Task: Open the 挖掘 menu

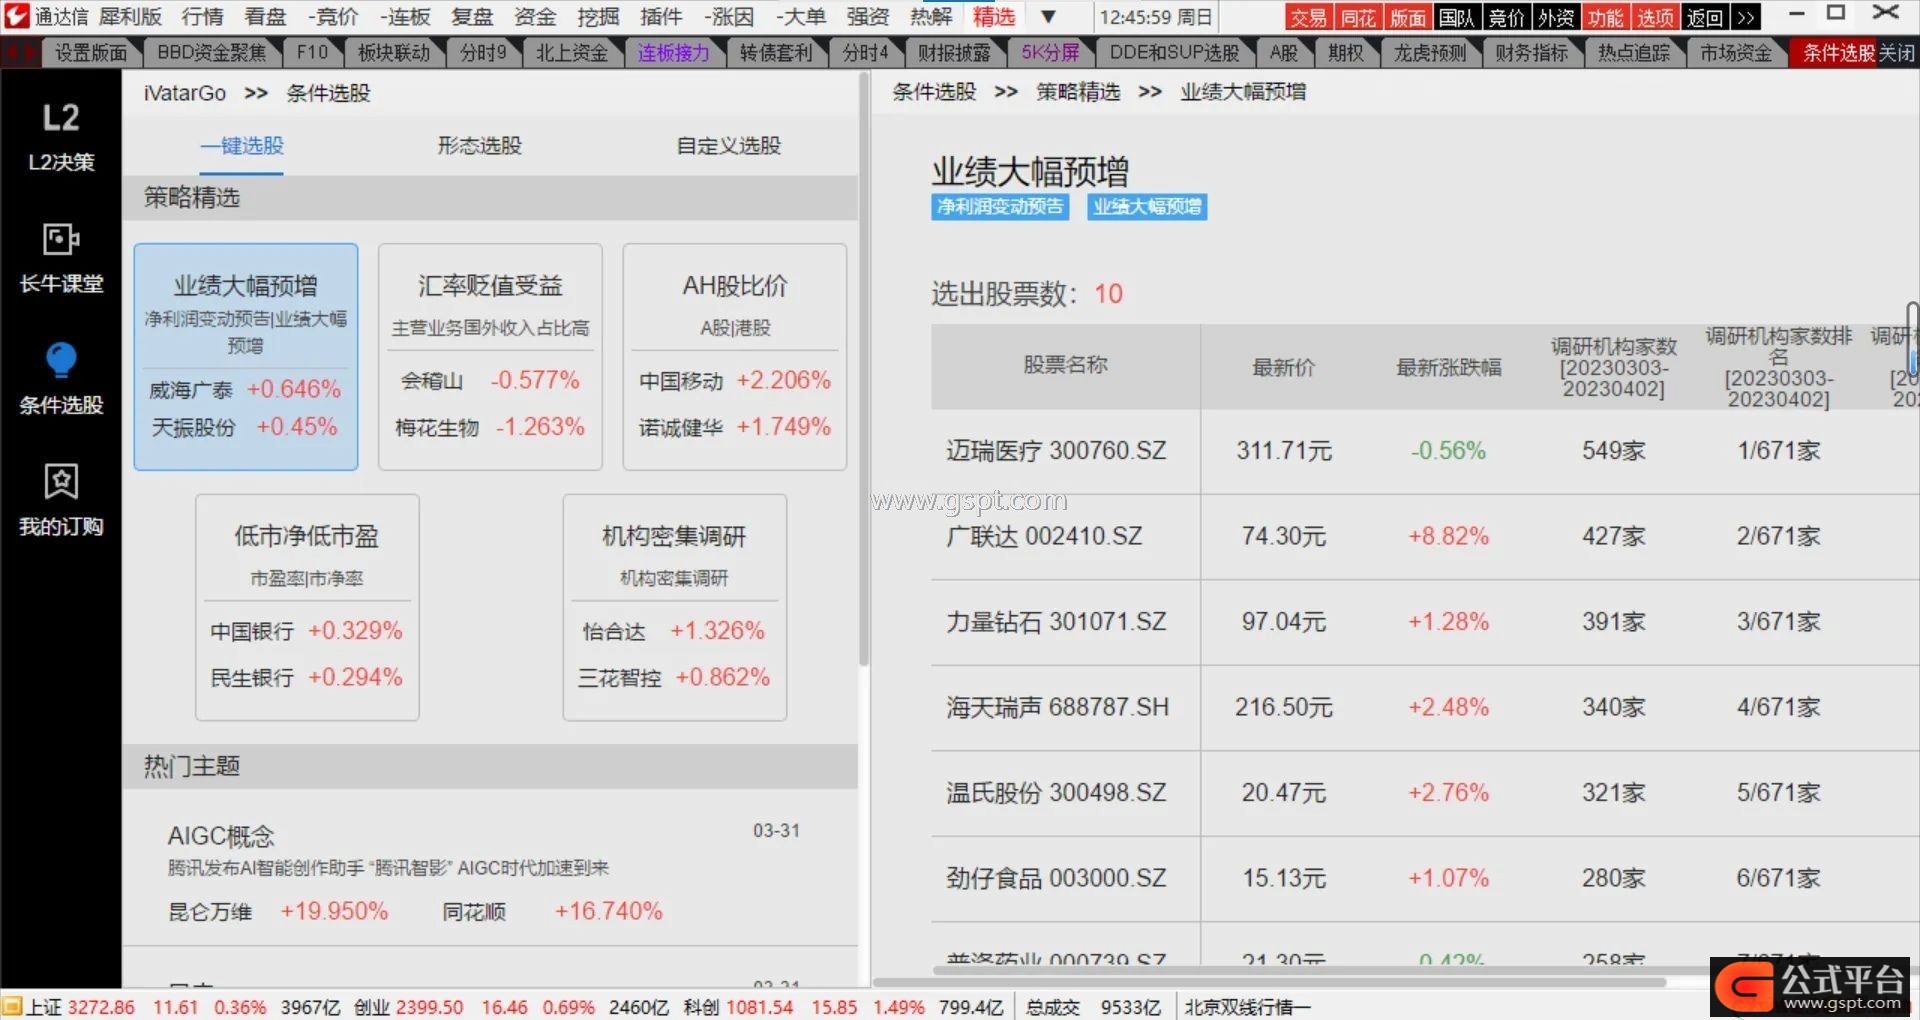Action: [598, 17]
